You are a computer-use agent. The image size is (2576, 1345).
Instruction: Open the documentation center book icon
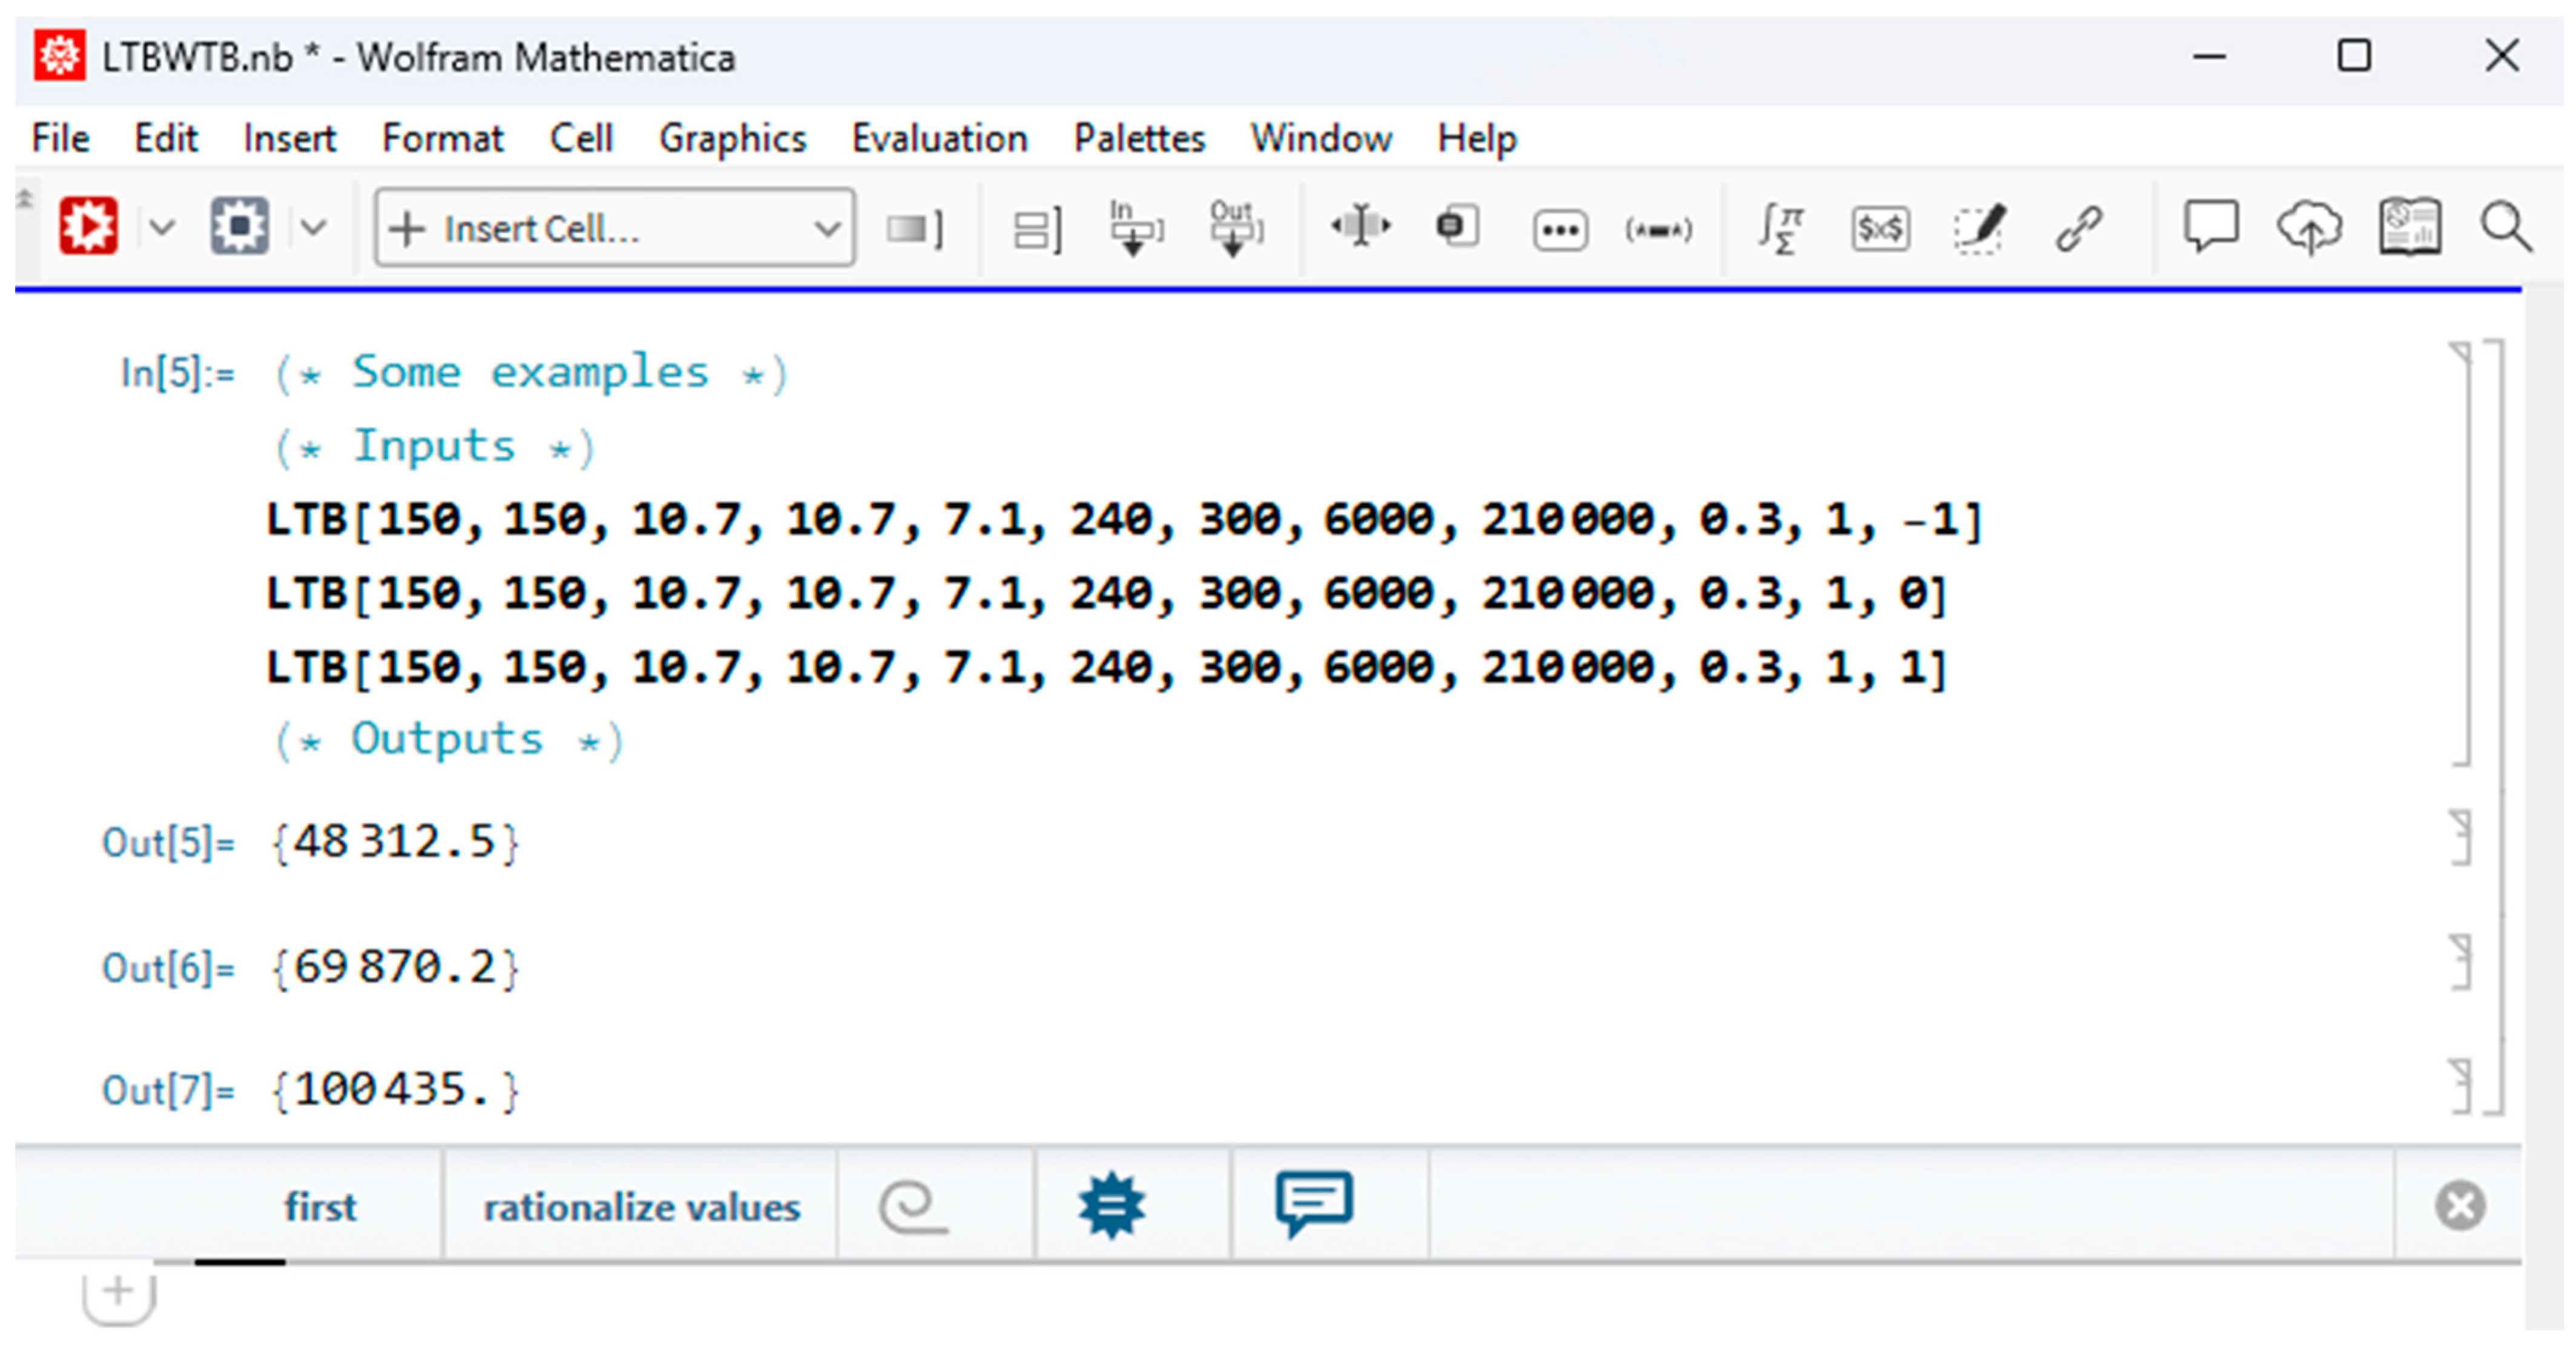point(2410,228)
